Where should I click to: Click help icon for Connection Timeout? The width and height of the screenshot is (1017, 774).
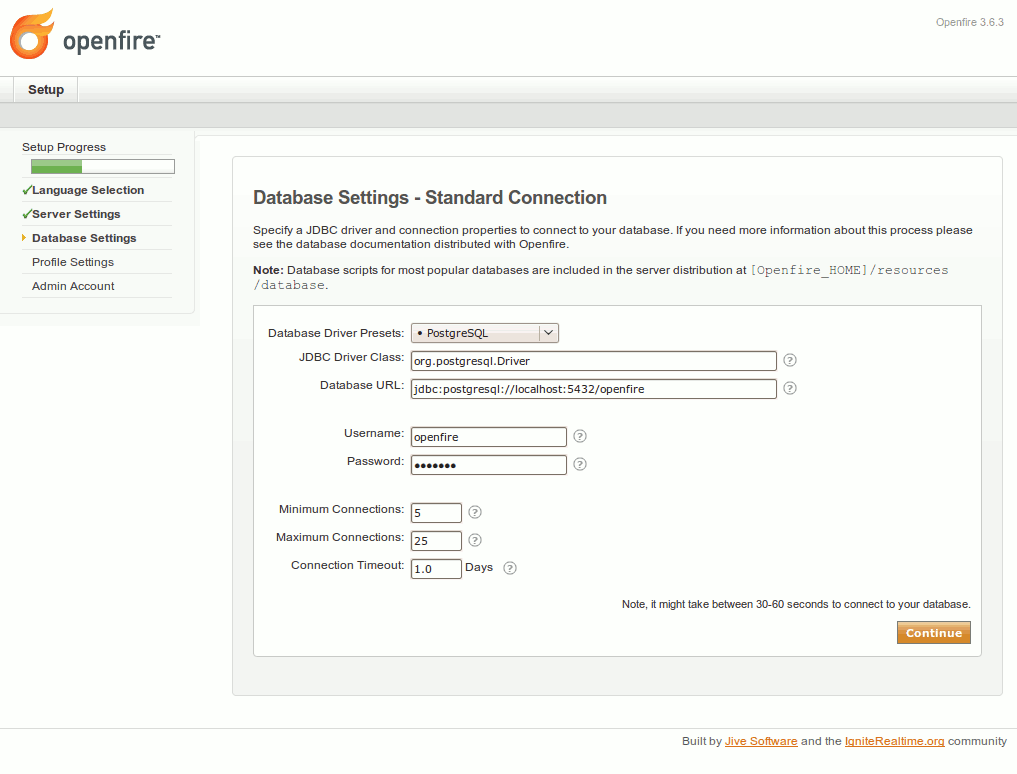[x=510, y=568]
